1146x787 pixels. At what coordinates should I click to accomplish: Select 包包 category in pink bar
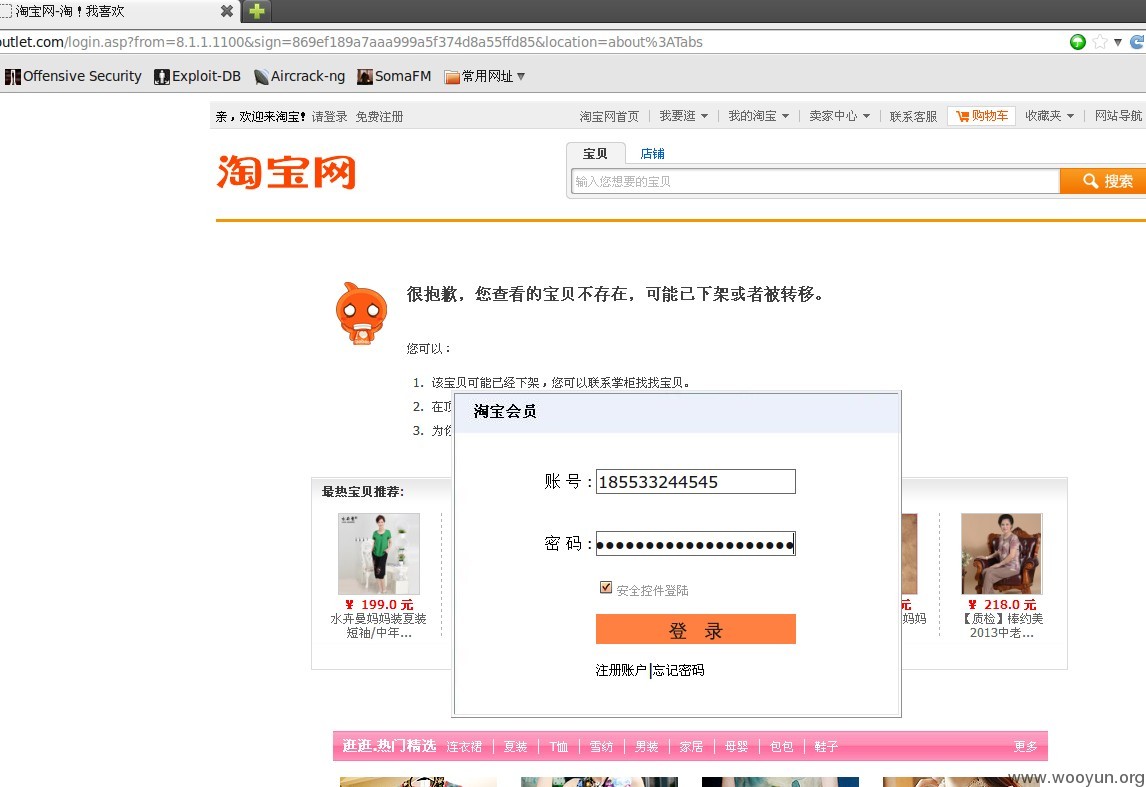pos(781,747)
